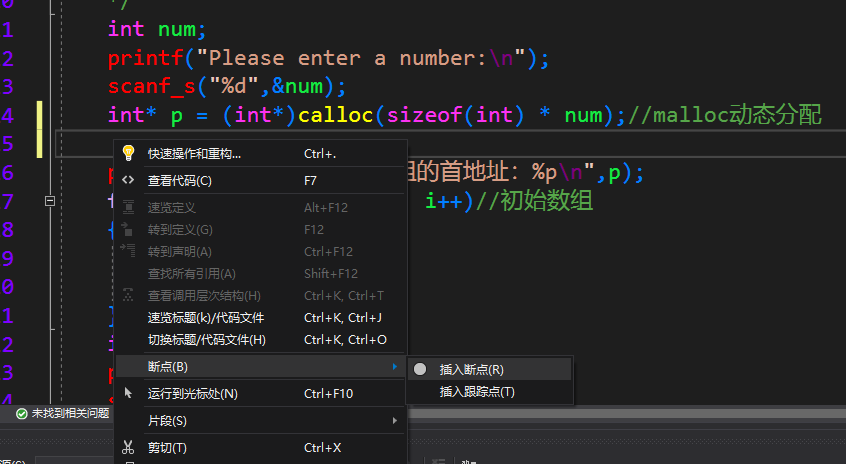The height and width of the screenshot is (464, 846).
Task: Open Quick Actions and Refactorings lightbulb entry
Action: pyautogui.click(x=261, y=154)
